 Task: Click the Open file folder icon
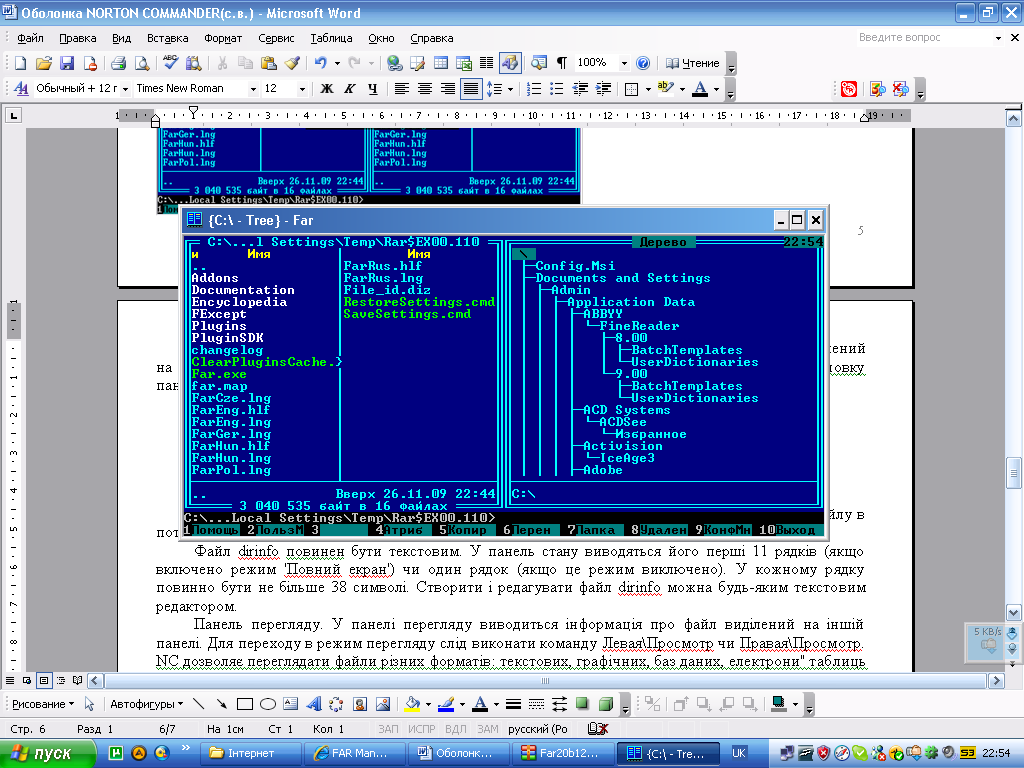44,63
